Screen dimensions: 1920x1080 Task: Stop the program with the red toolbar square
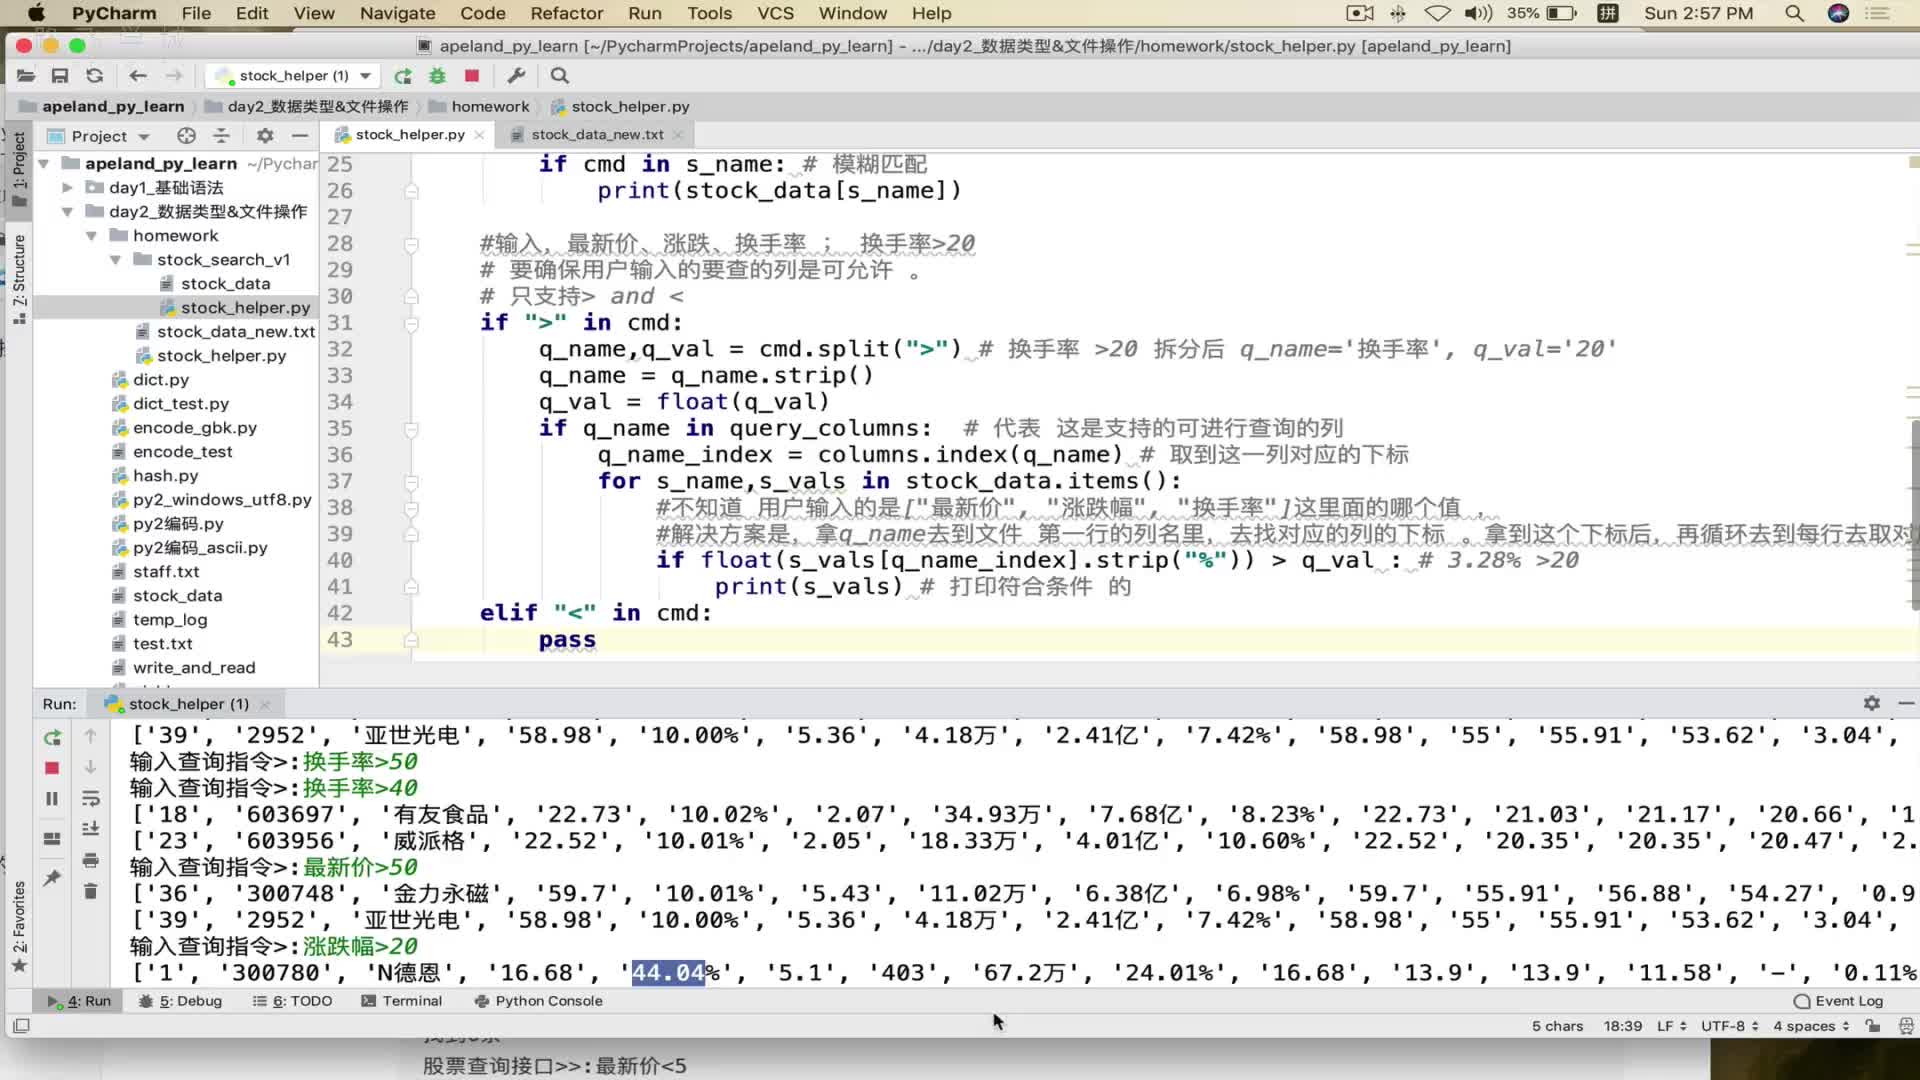(x=472, y=76)
